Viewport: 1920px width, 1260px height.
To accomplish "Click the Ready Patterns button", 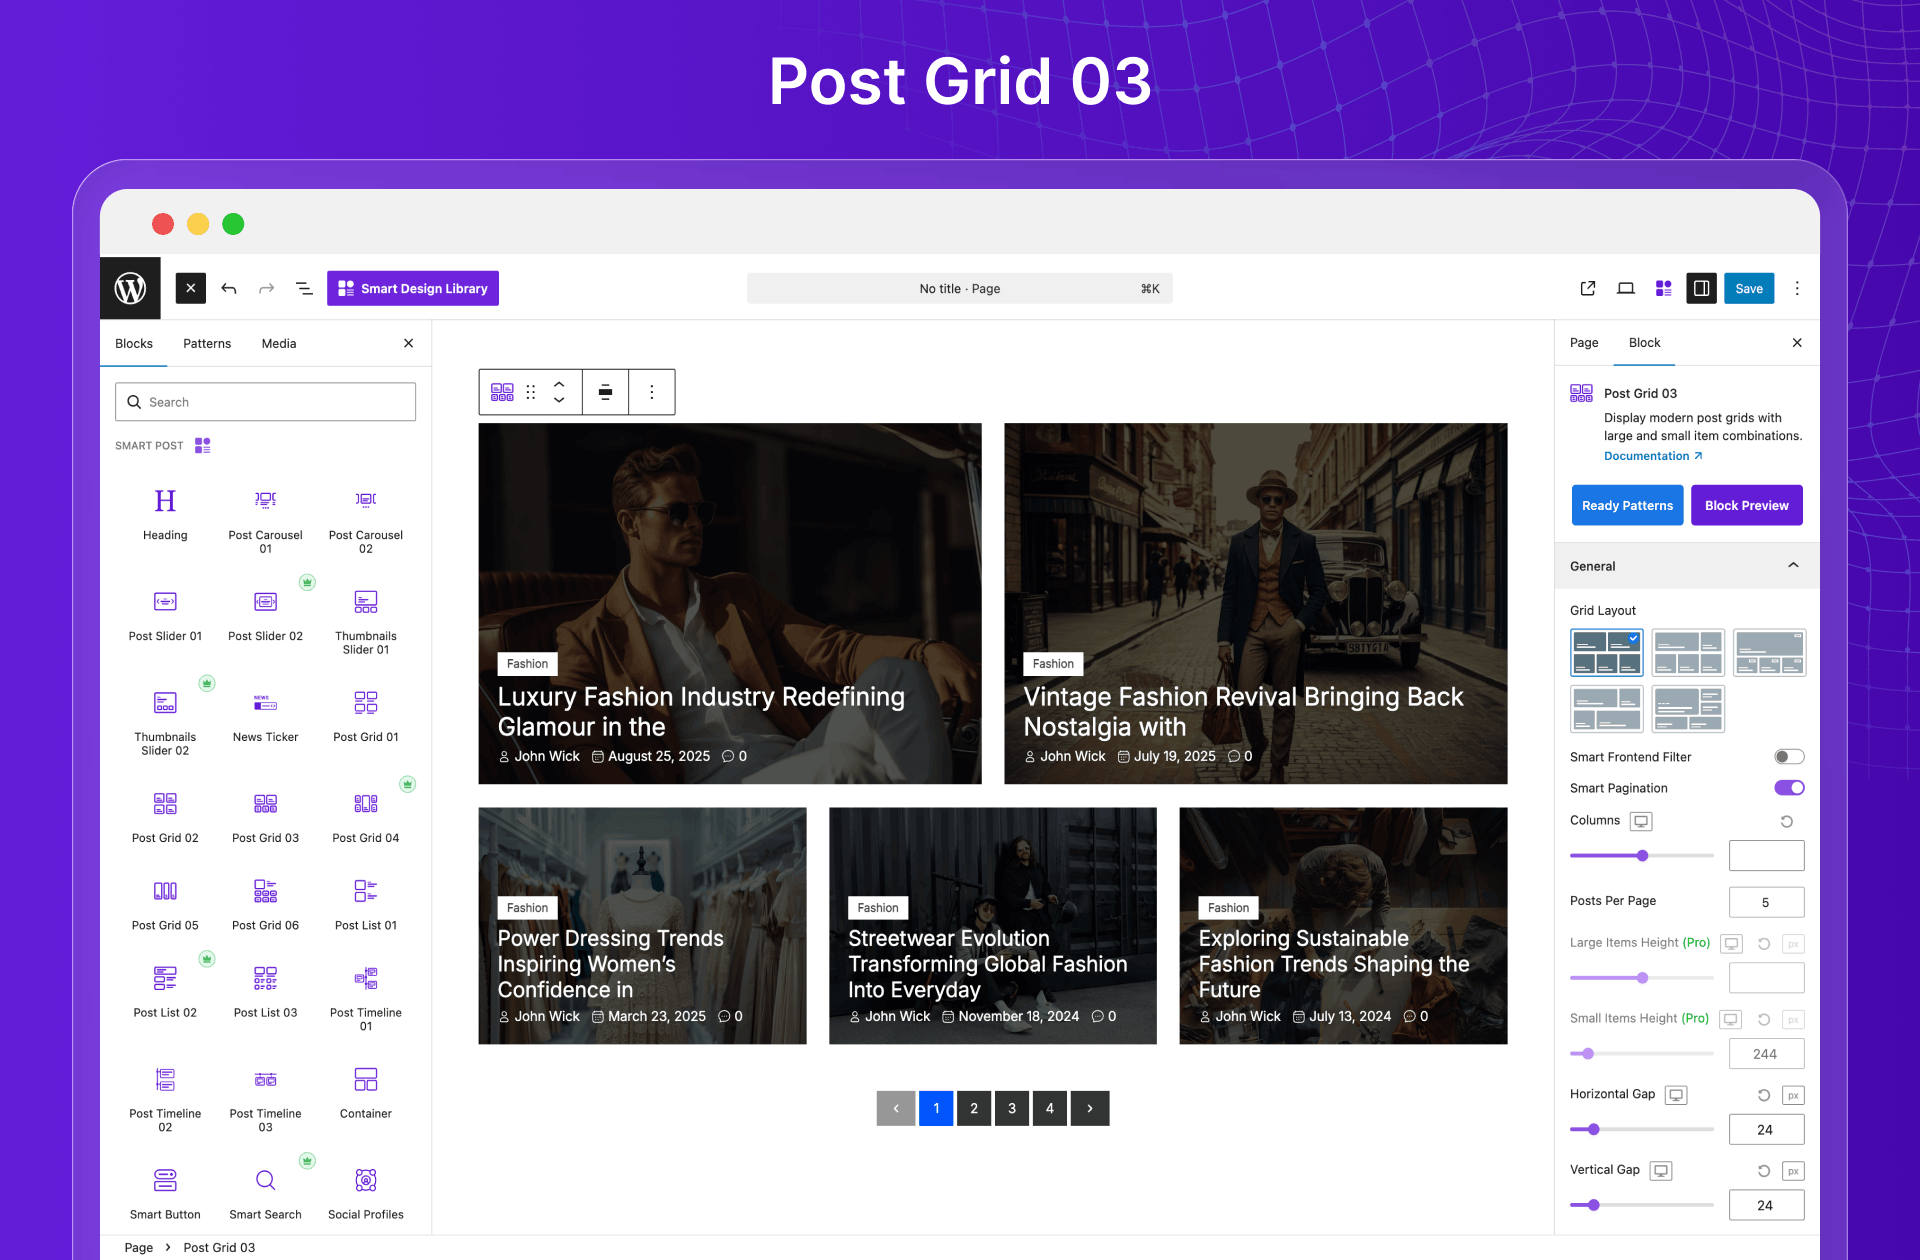I will pyautogui.click(x=1627, y=505).
